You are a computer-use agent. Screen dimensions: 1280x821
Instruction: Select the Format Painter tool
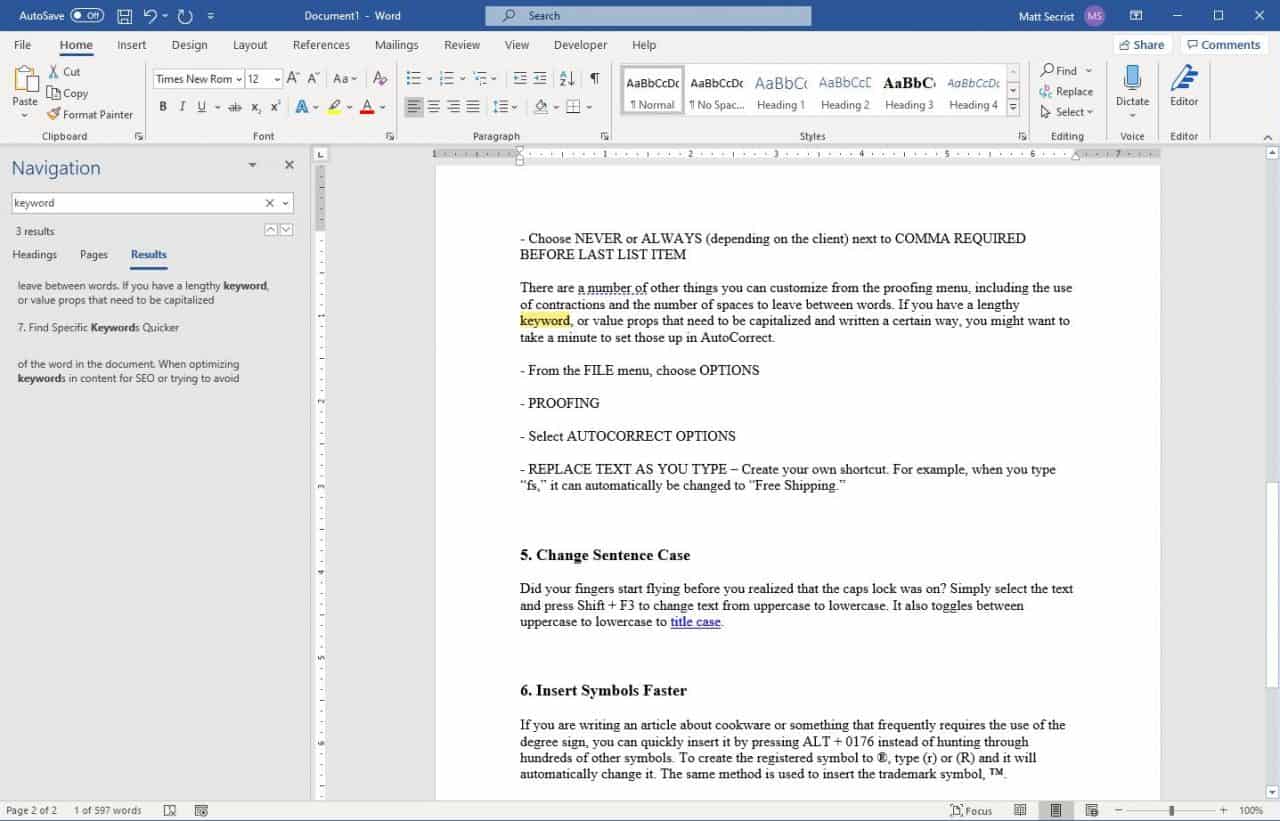[90, 114]
